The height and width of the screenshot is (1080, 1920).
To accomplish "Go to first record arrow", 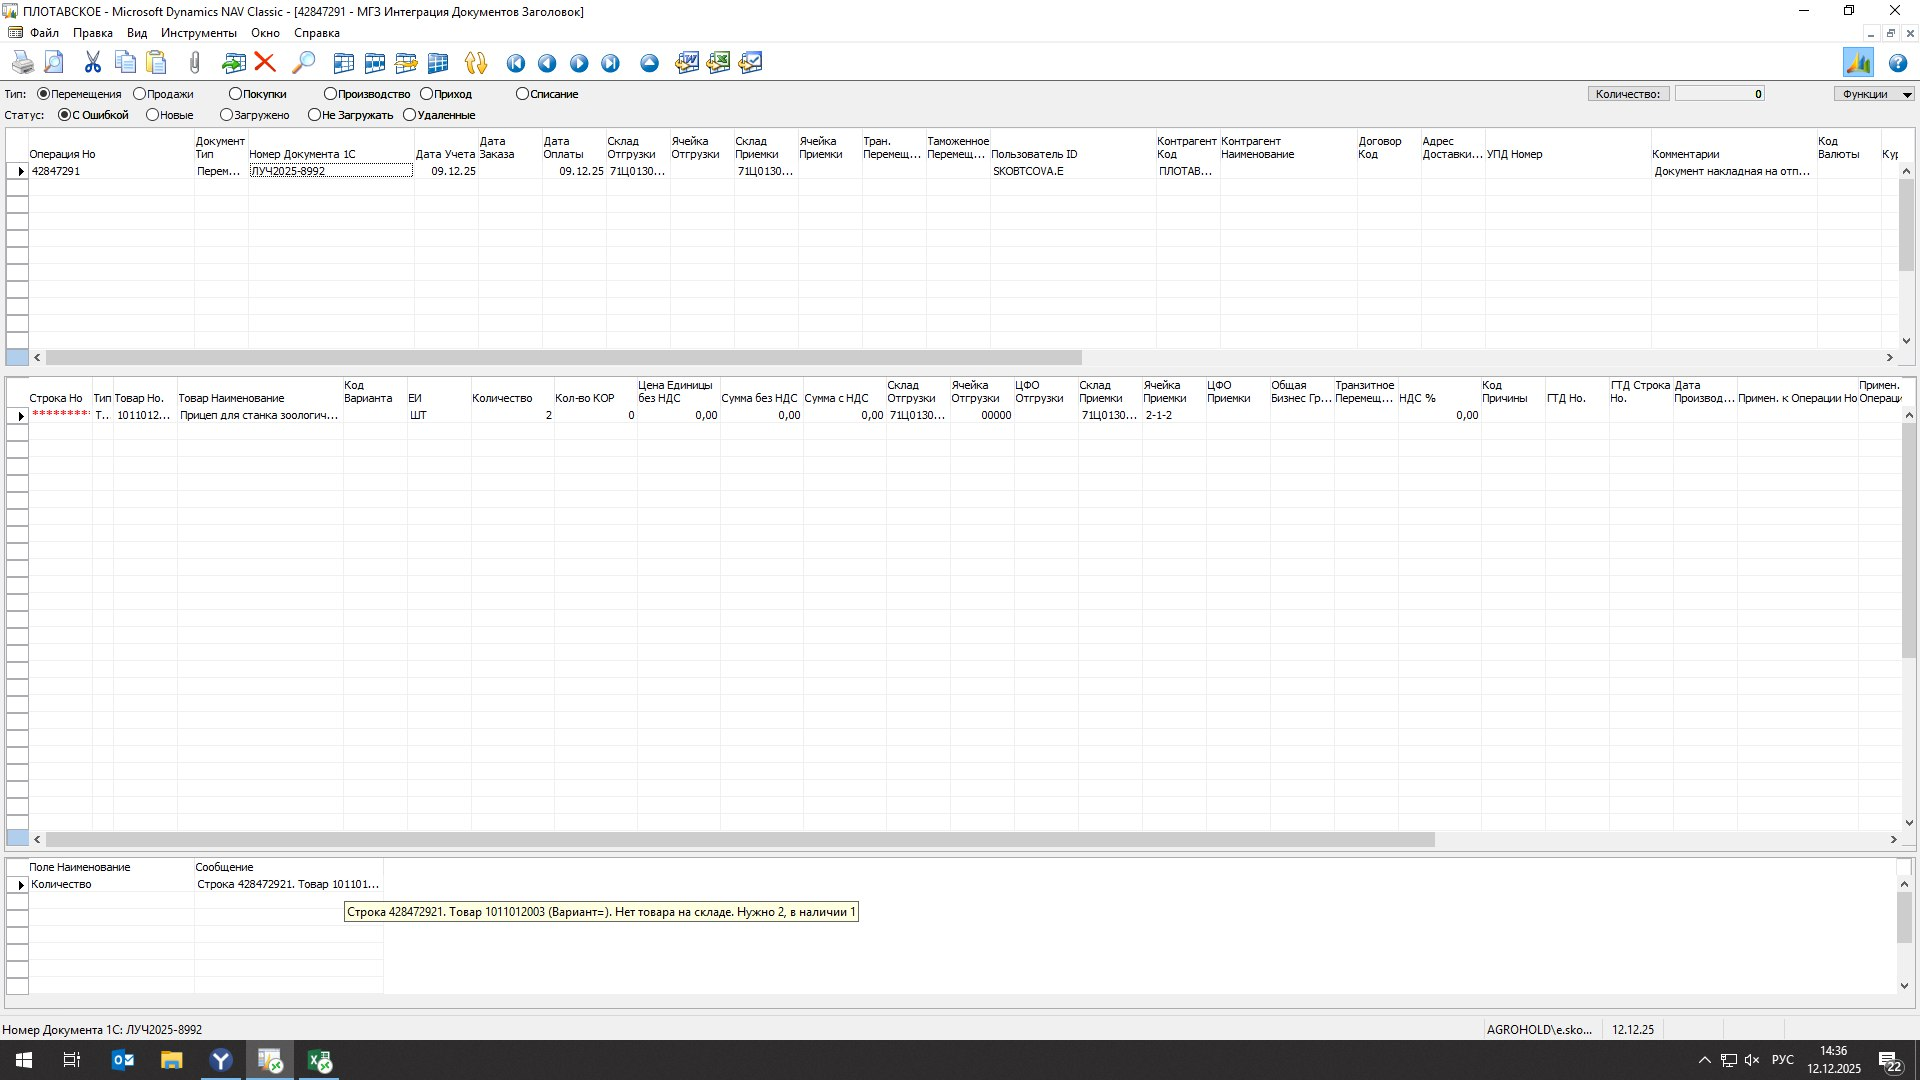I will [x=516, y=63].
